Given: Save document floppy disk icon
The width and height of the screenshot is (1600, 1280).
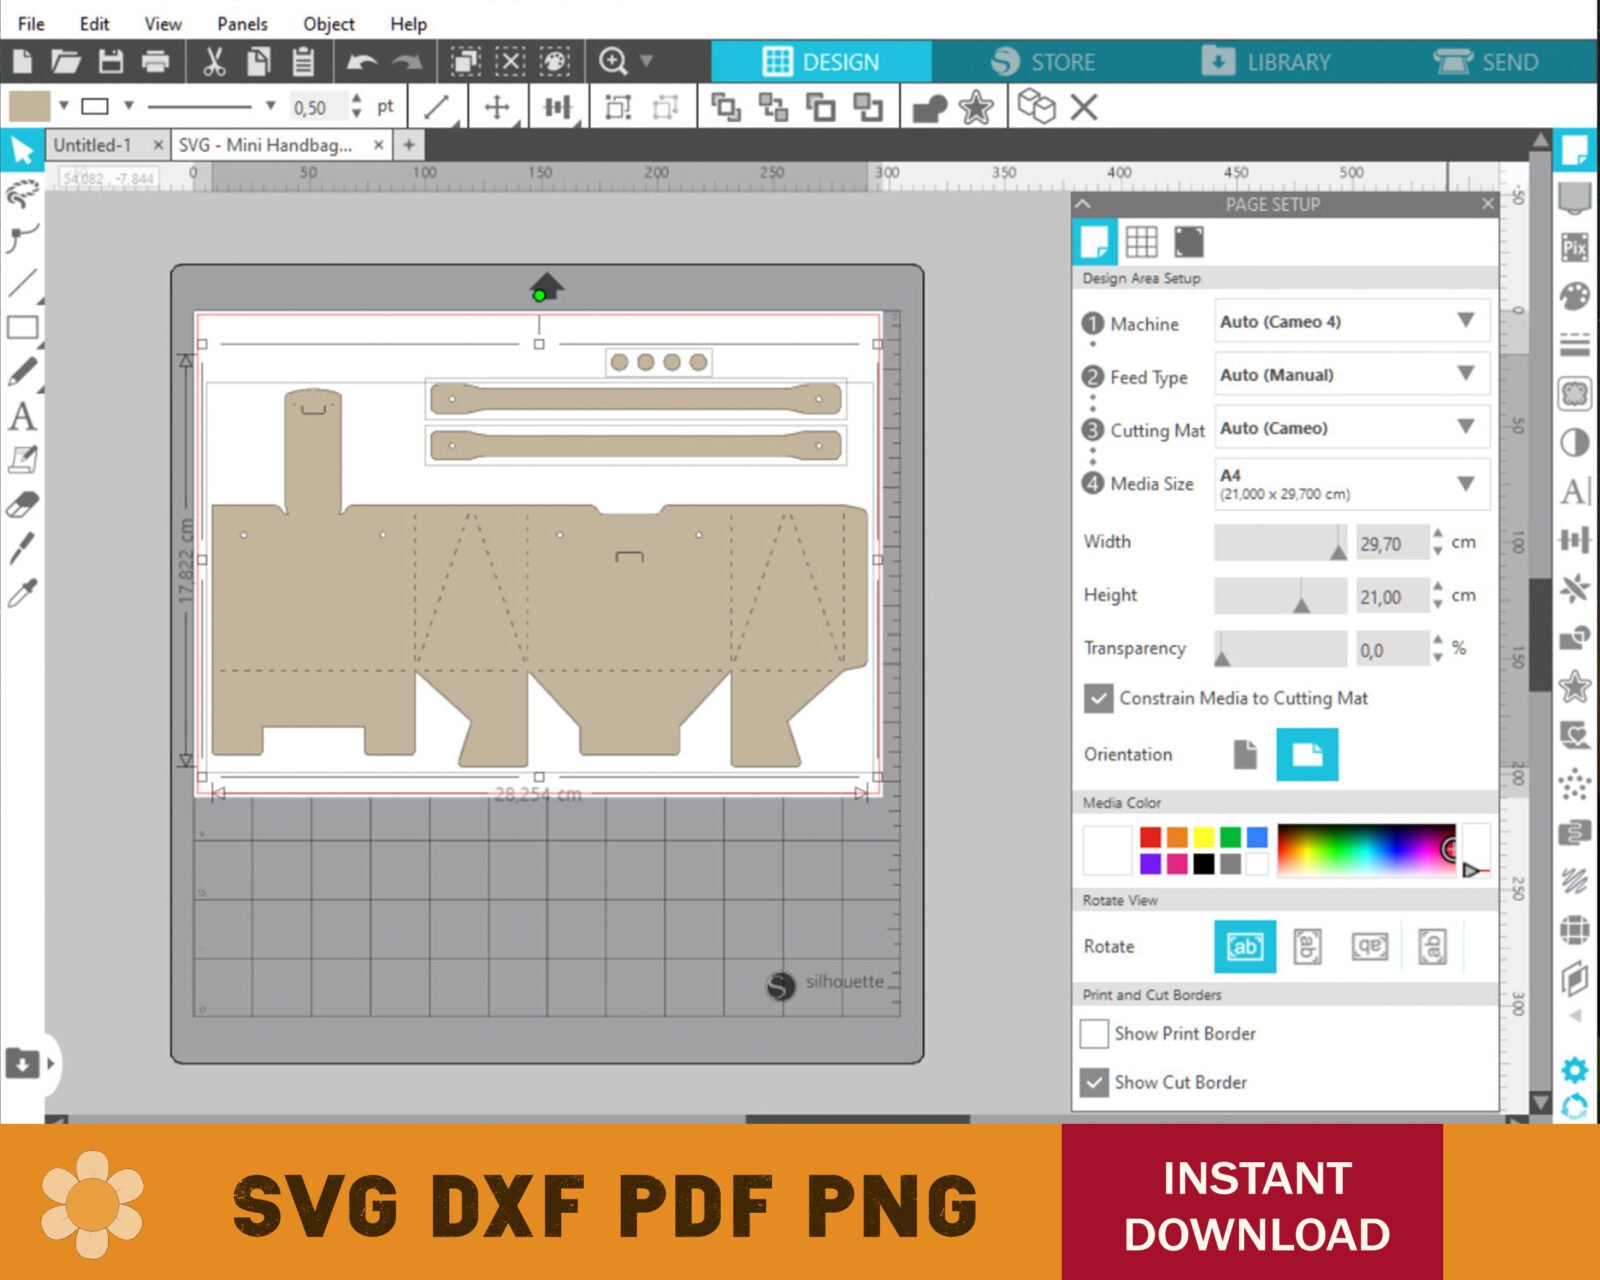Looking at the screenshot, I should [x=110, y=62].
